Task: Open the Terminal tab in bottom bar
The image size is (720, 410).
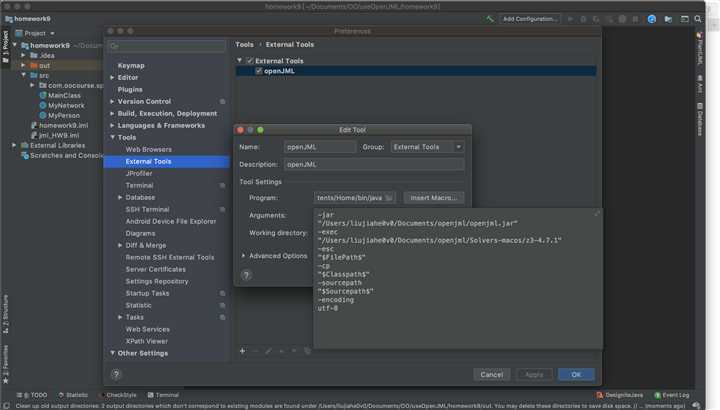Action: (163, 395)
